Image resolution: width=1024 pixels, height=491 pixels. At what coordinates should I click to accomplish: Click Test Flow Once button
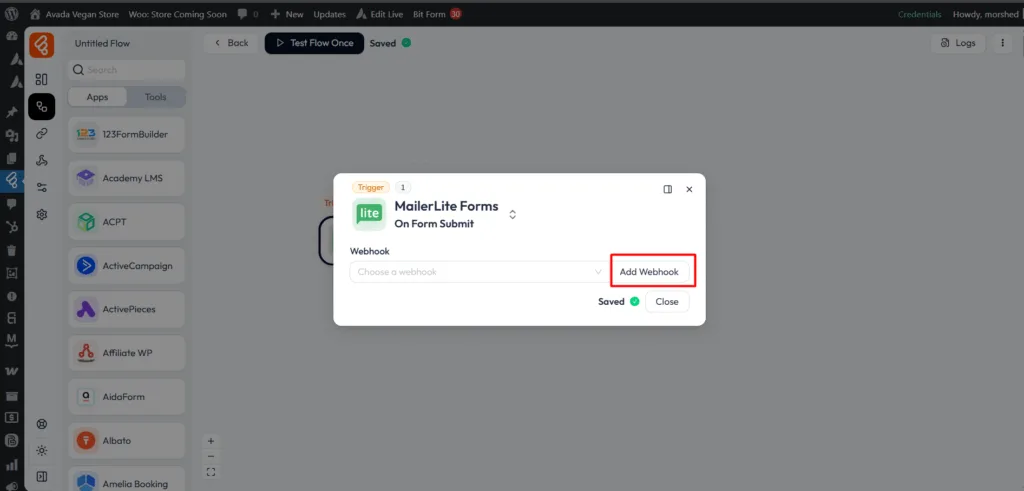click(314, 43)
